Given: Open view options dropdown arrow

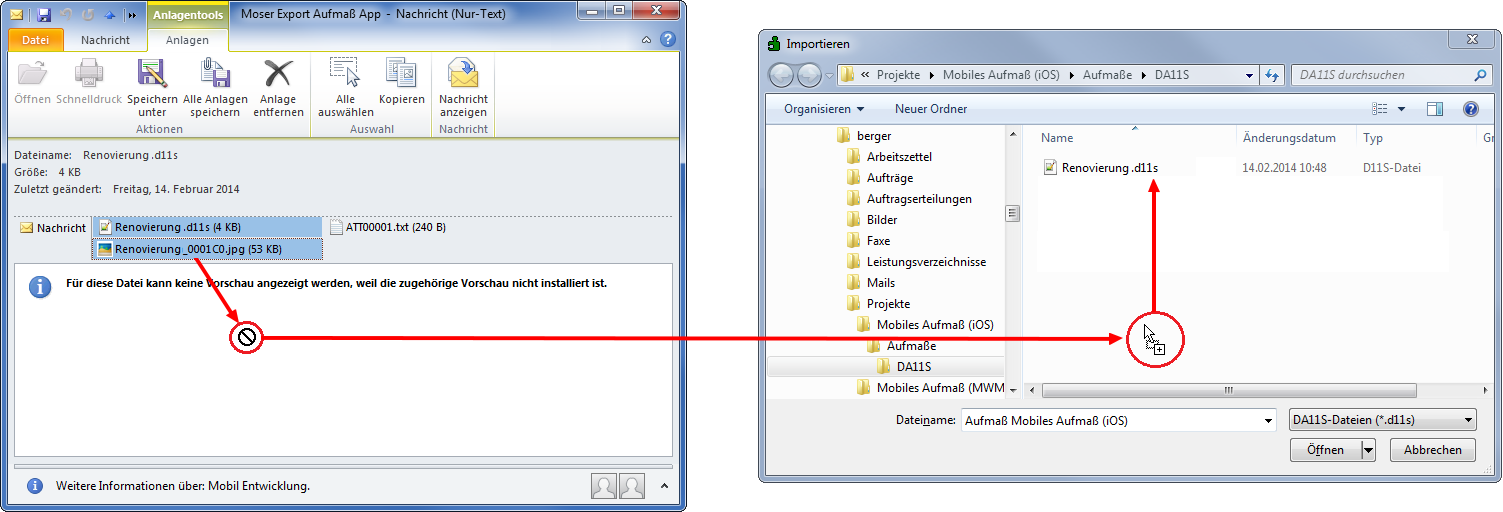Looking at the screenshot, I should click(x=1401, y=109).
